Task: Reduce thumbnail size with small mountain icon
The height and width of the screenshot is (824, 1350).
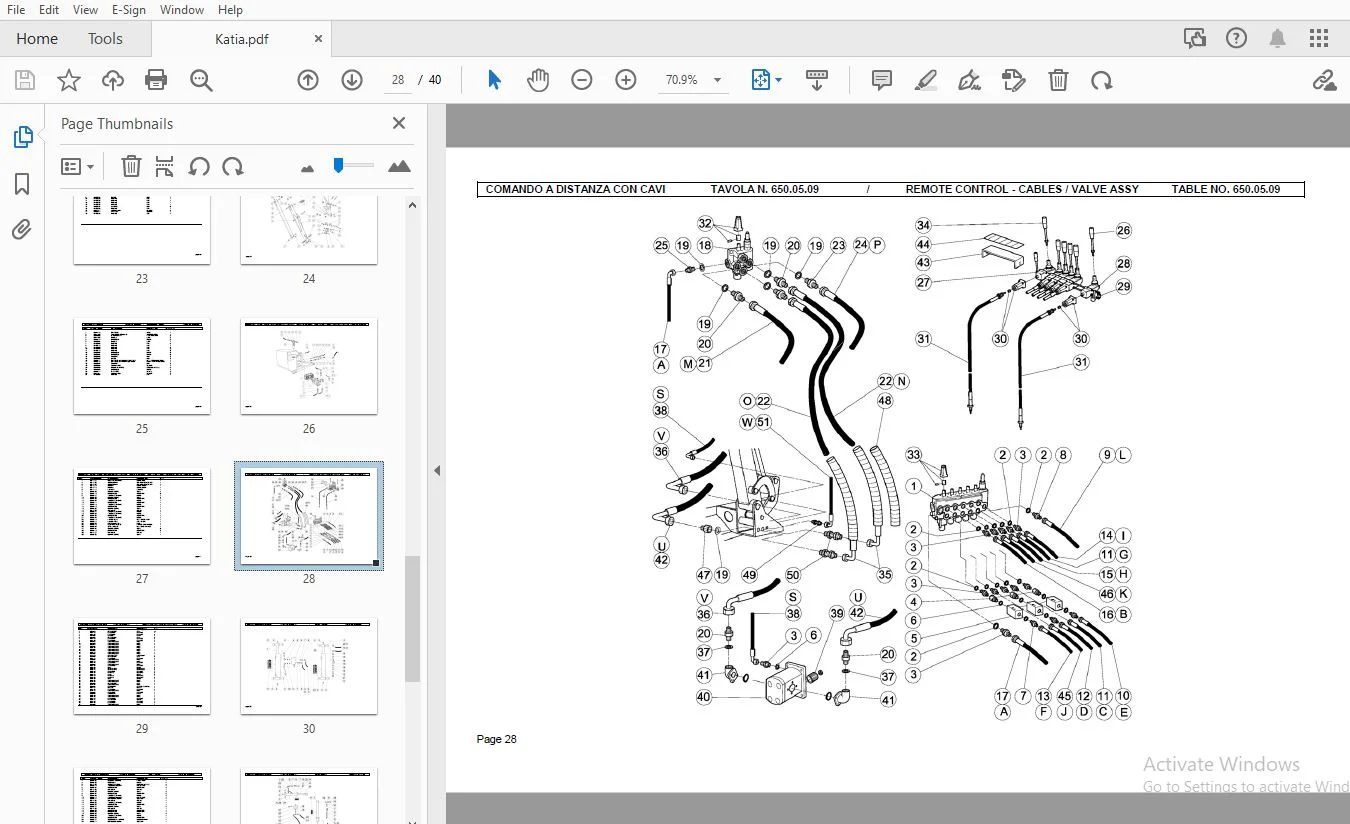Action: pos(307,168)
